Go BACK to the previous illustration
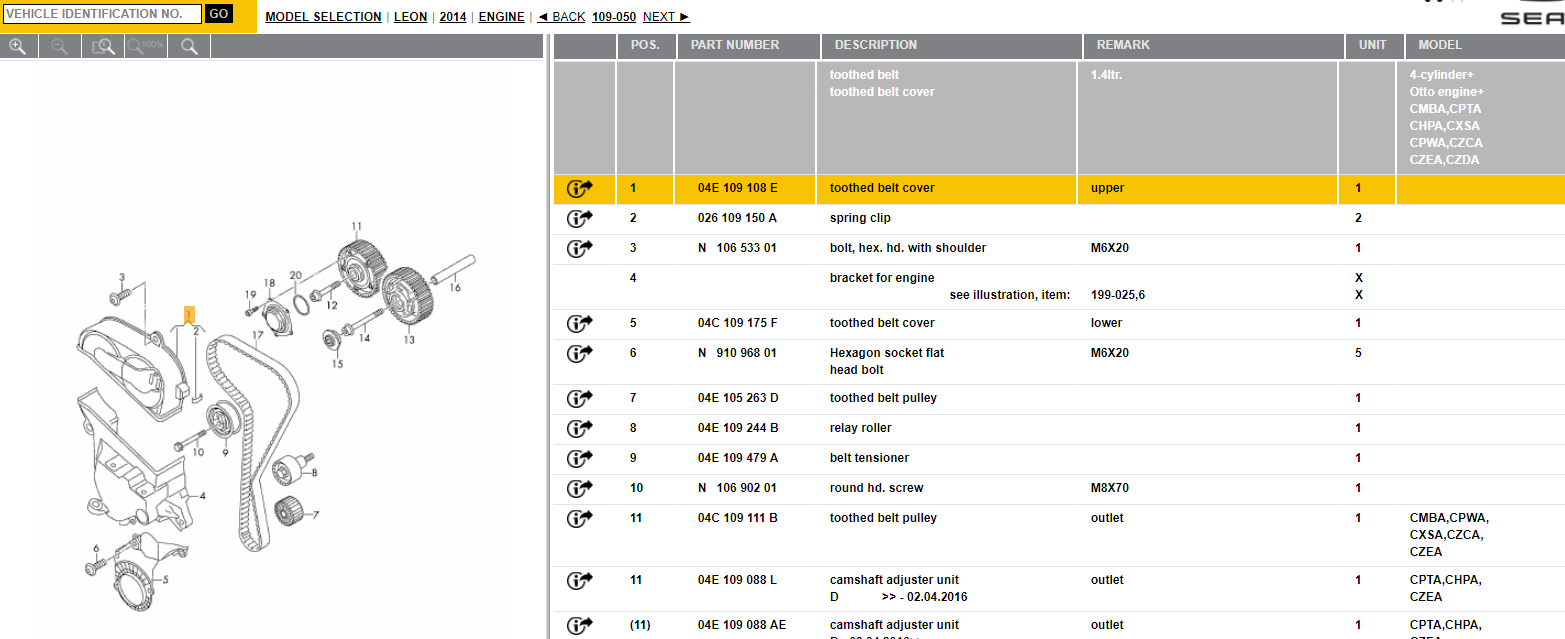The image size is (1565, 639). click(561, 17)
